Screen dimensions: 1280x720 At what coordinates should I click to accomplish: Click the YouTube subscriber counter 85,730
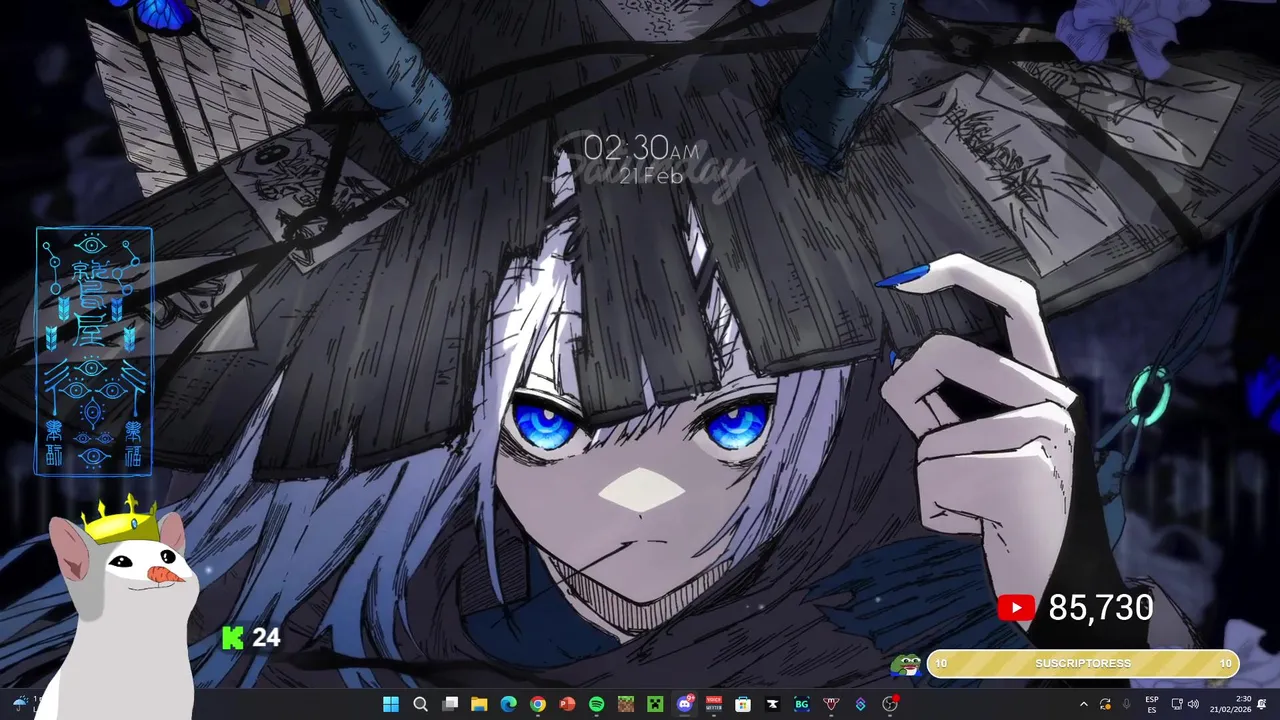coord(1076,607)
